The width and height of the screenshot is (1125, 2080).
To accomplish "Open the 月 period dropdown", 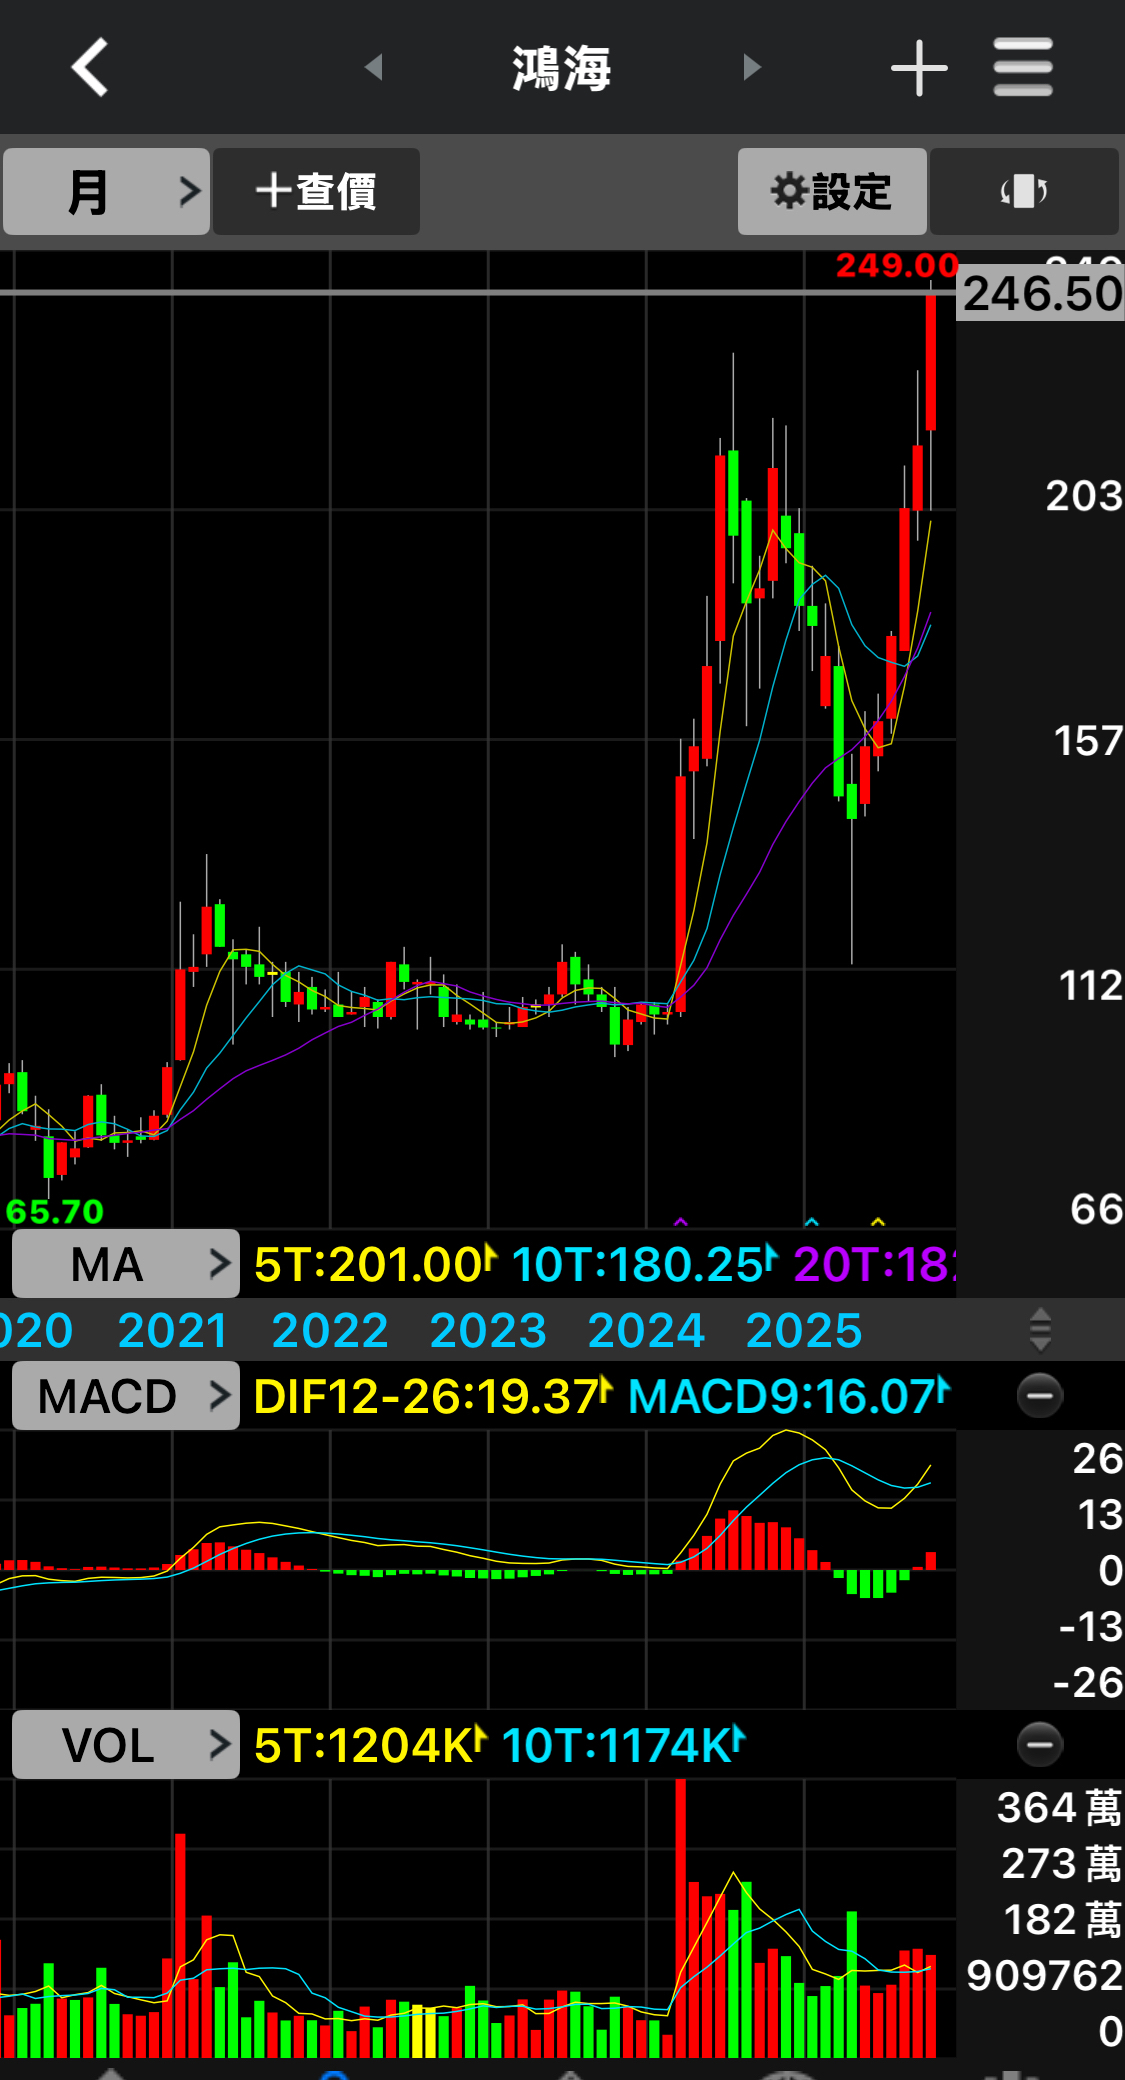I will click(106, 191).
